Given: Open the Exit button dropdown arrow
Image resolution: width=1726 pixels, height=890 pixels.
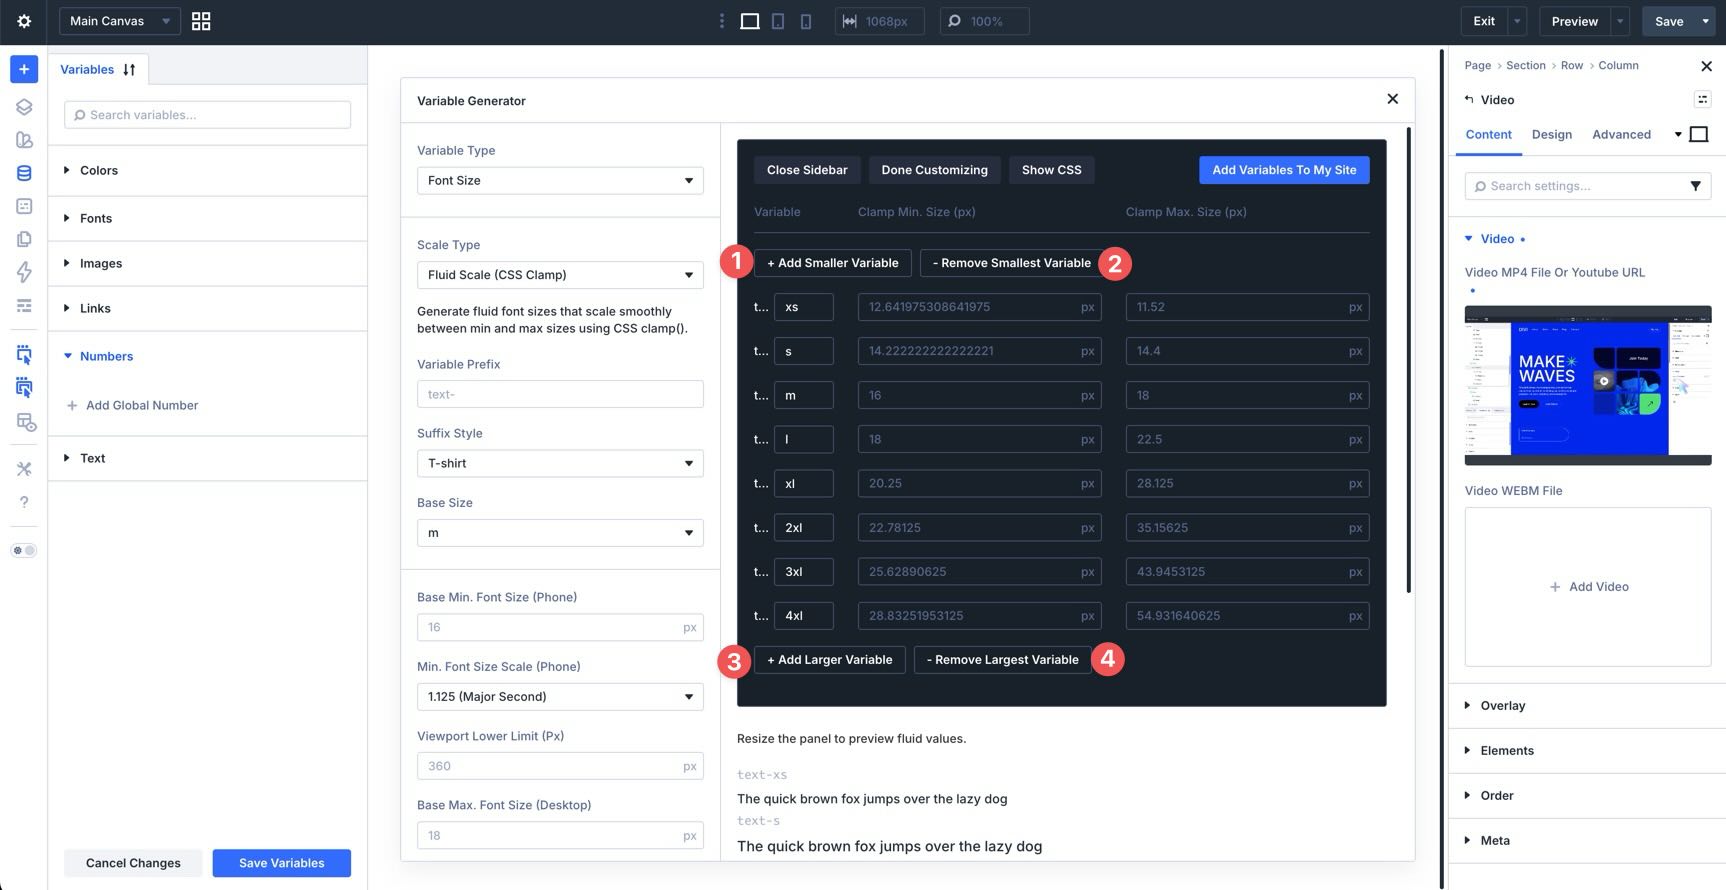Looking at the screenshot, I should tap(1518, 21).
